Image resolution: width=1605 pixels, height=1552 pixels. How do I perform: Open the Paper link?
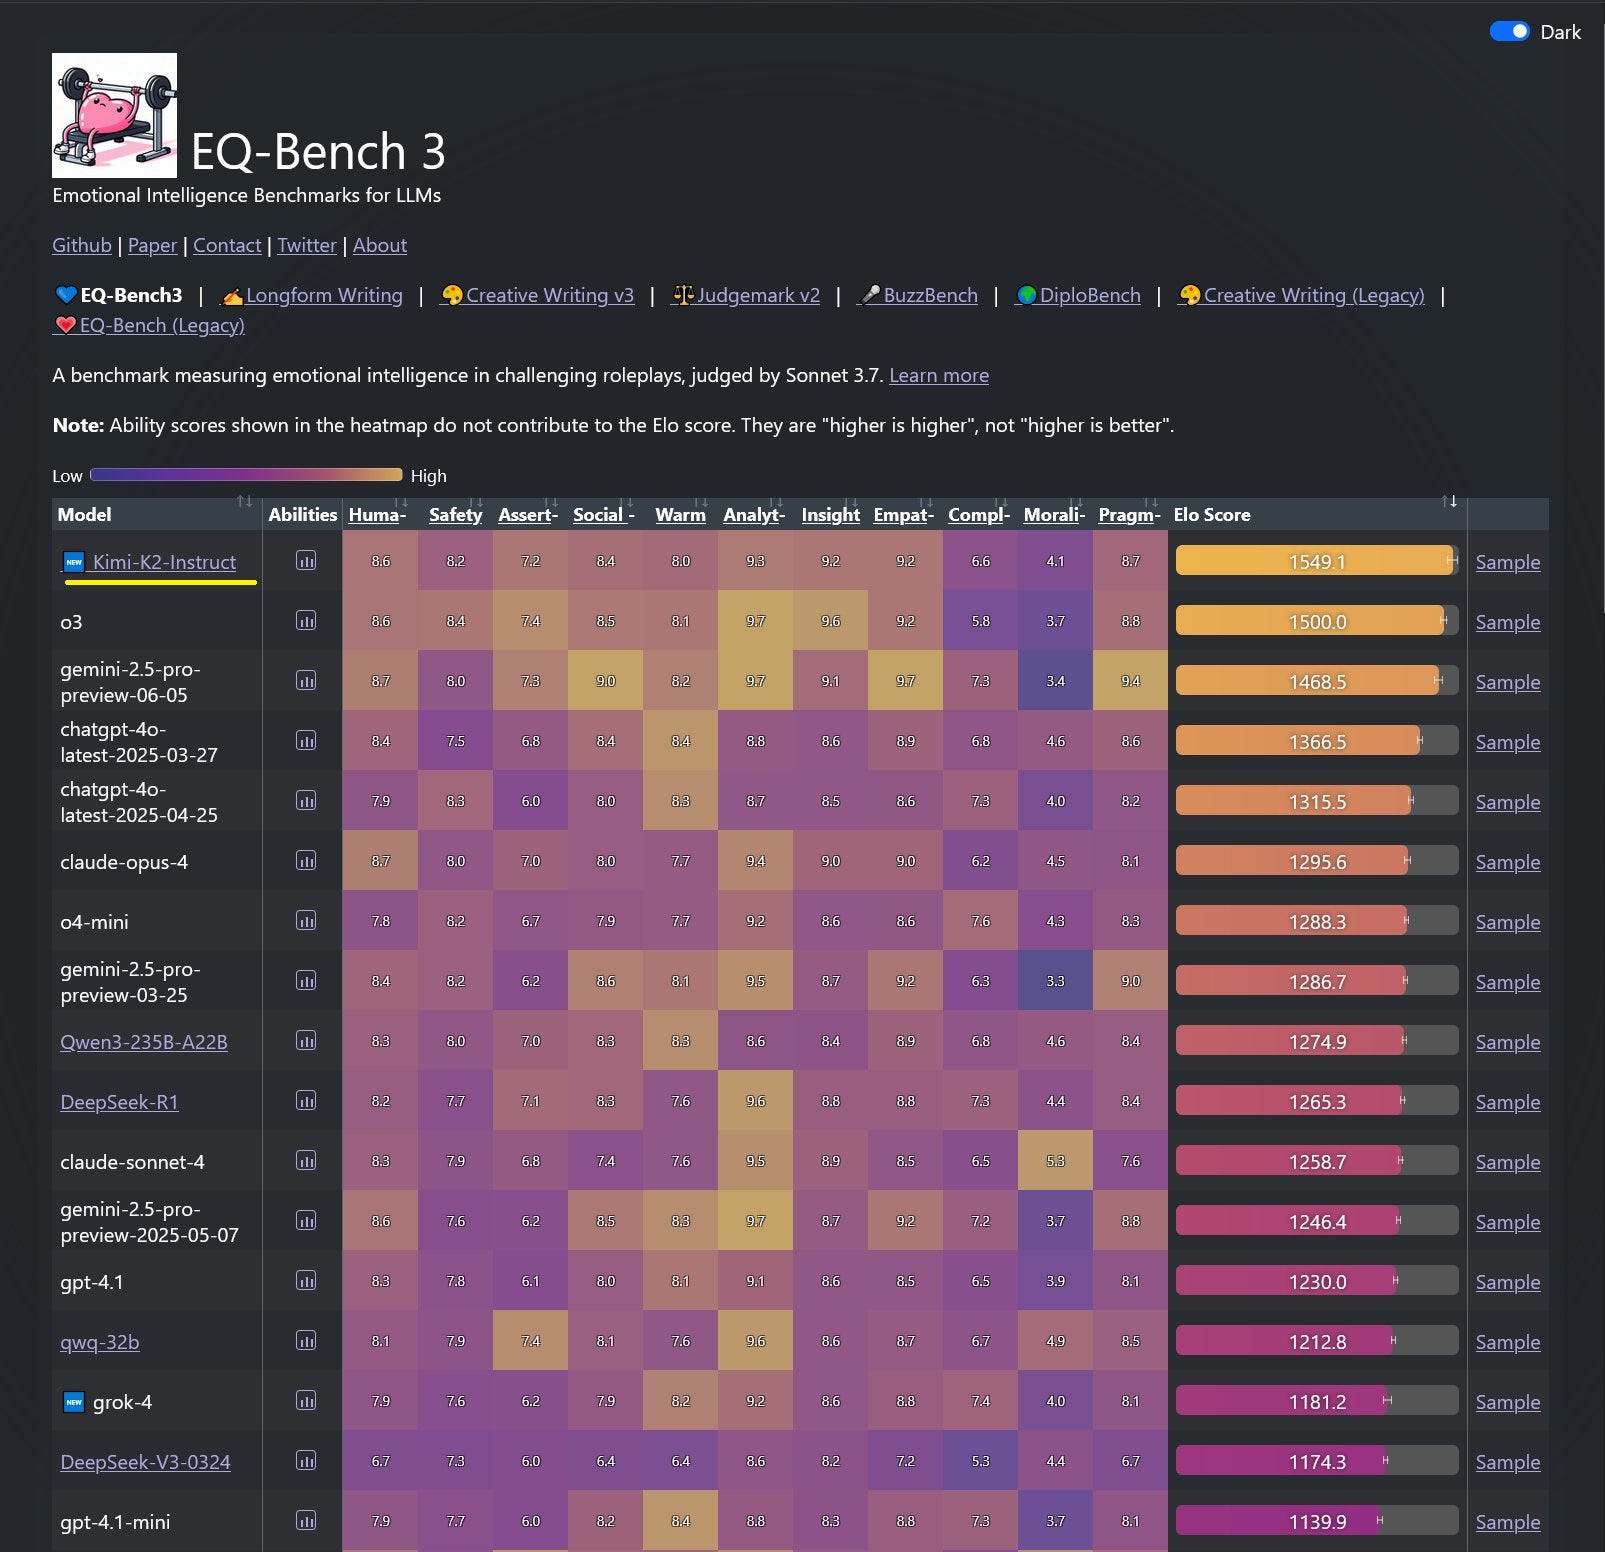(x=152, y=245)
